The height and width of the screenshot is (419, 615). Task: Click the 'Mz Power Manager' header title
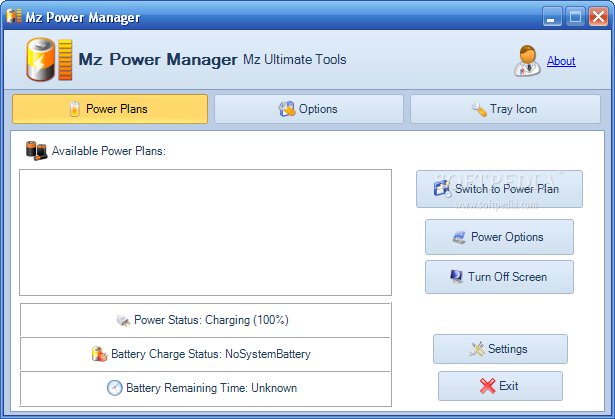tap(158, 60)
